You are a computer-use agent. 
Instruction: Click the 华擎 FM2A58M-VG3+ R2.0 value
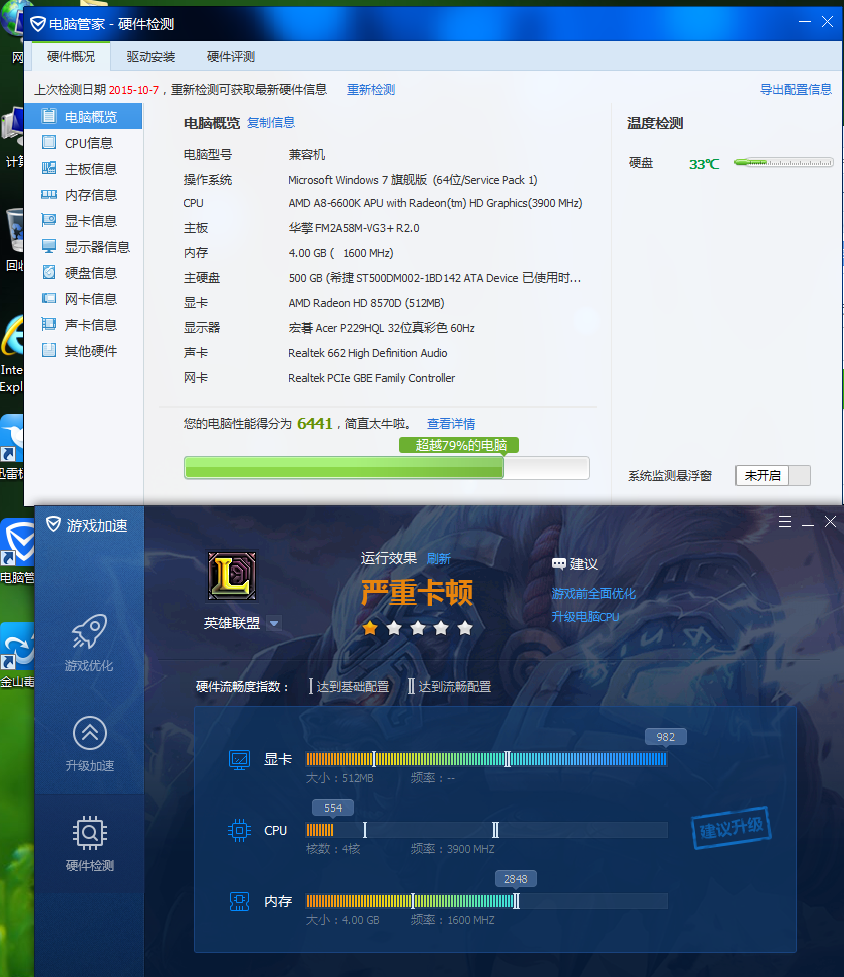click(354, 228)
